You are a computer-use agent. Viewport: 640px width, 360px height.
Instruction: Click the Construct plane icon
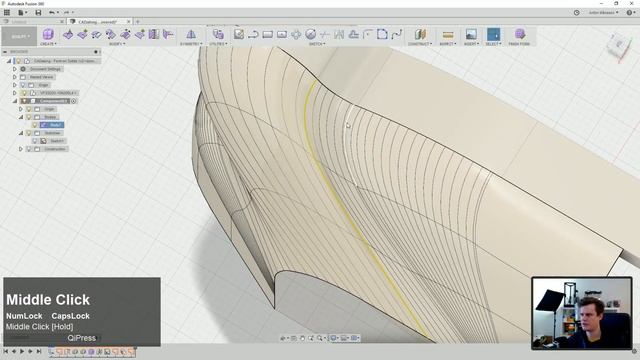420,34
